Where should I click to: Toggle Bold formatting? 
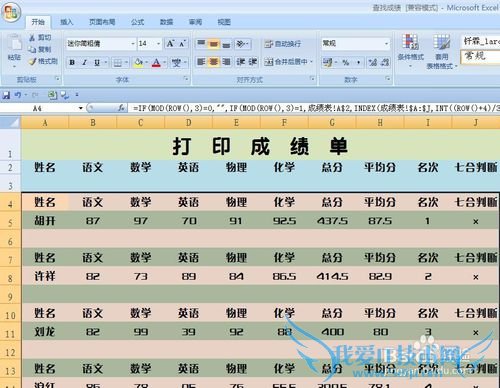click(x=72, y=62)
